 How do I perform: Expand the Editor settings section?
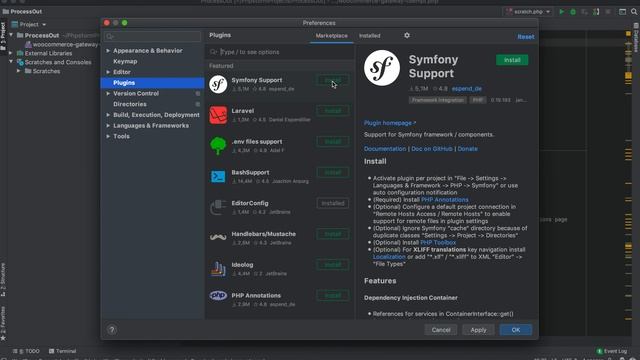click(x=108, y=72)
